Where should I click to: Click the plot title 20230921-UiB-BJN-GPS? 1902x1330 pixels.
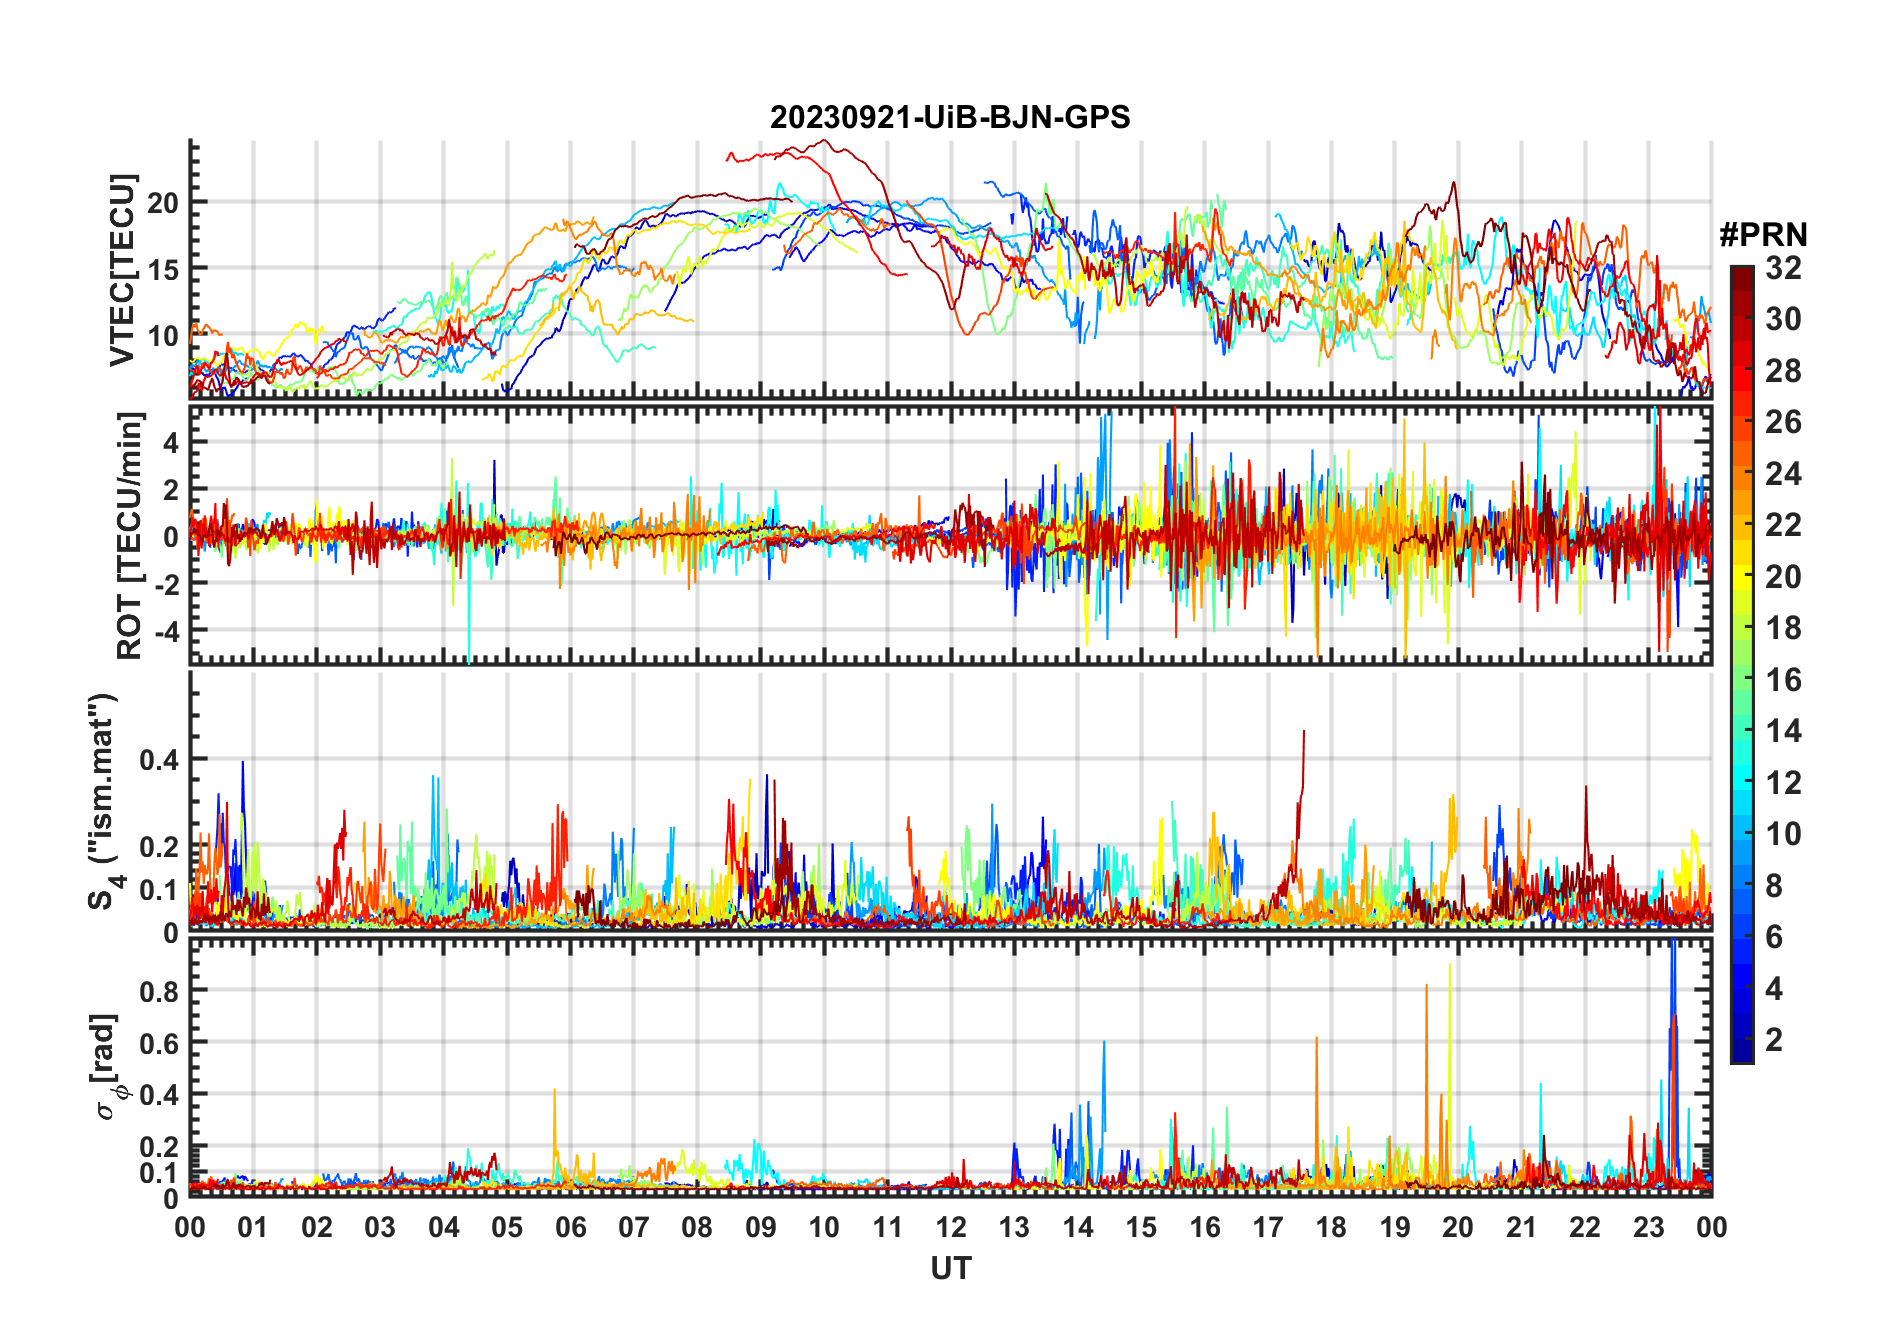point(950,117)
